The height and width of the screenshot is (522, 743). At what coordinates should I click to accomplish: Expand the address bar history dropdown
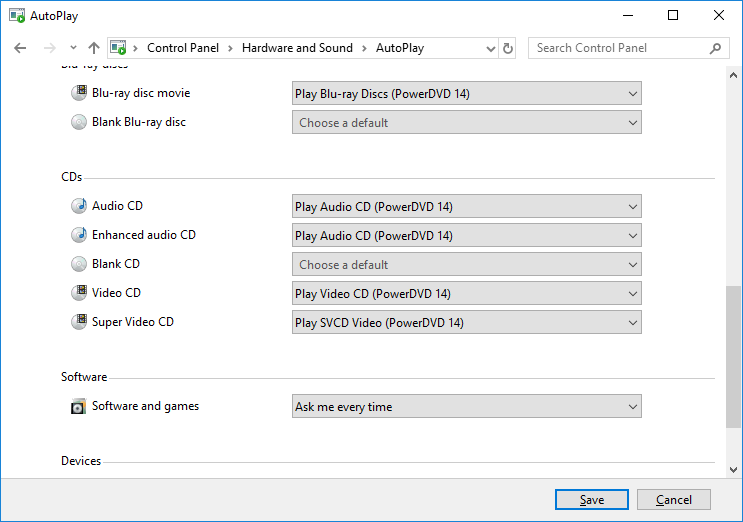point(491,48)
